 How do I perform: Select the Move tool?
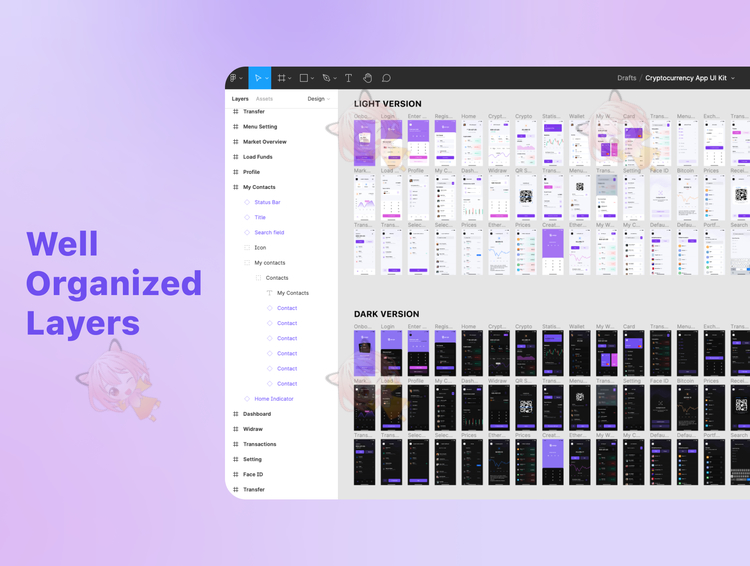(x=258, y=78)
